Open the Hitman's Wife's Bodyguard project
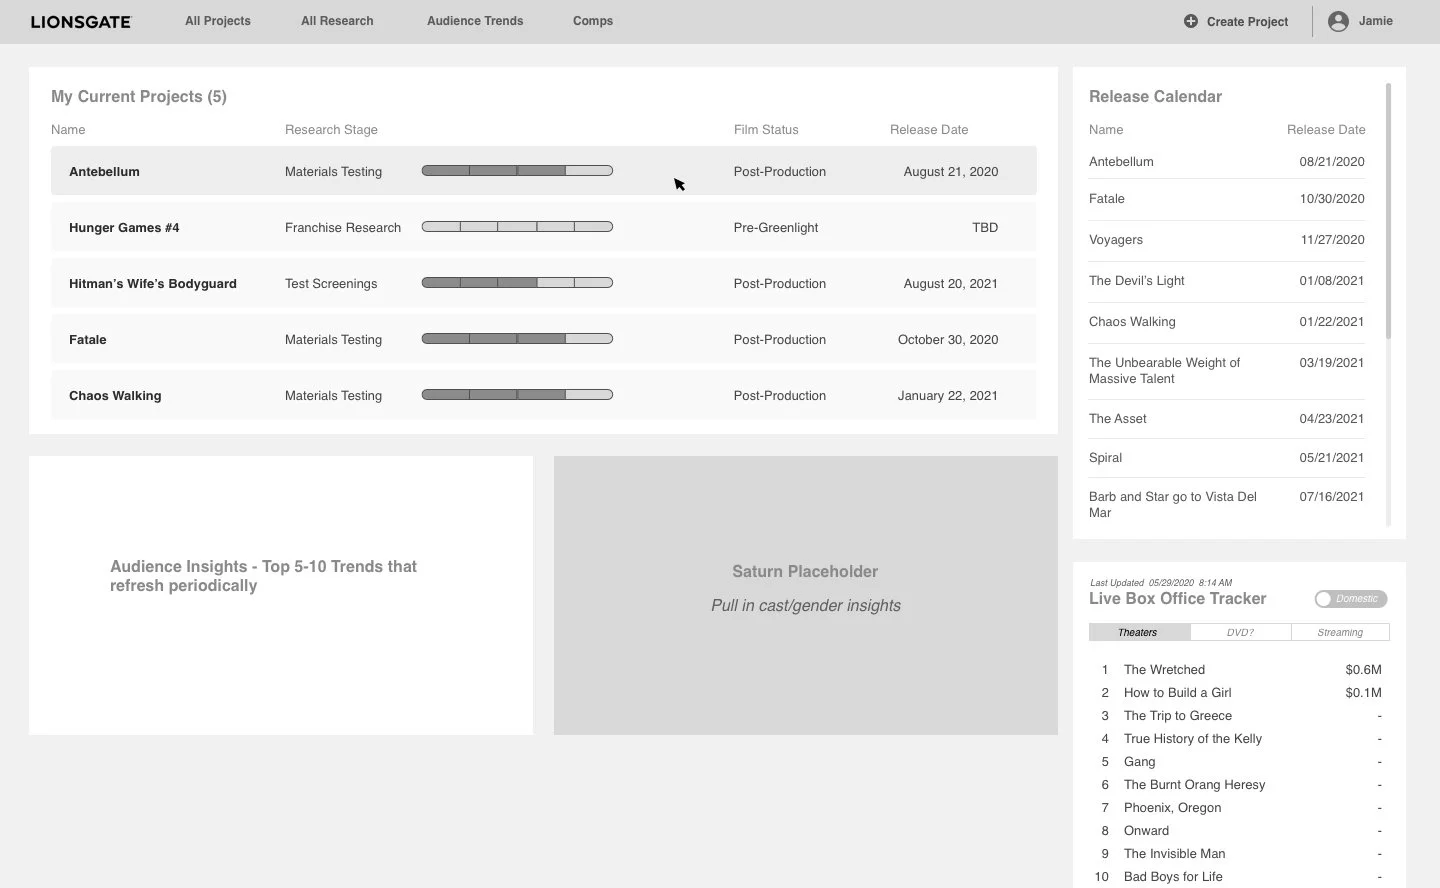This screenshot has width=1440, height=888. tap(544, 283)
